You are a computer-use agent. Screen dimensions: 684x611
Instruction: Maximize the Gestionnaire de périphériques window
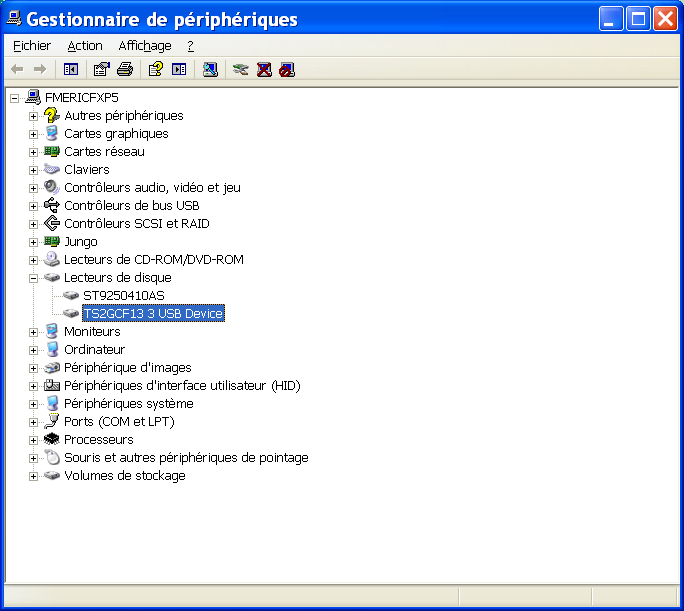pos(638,19)
